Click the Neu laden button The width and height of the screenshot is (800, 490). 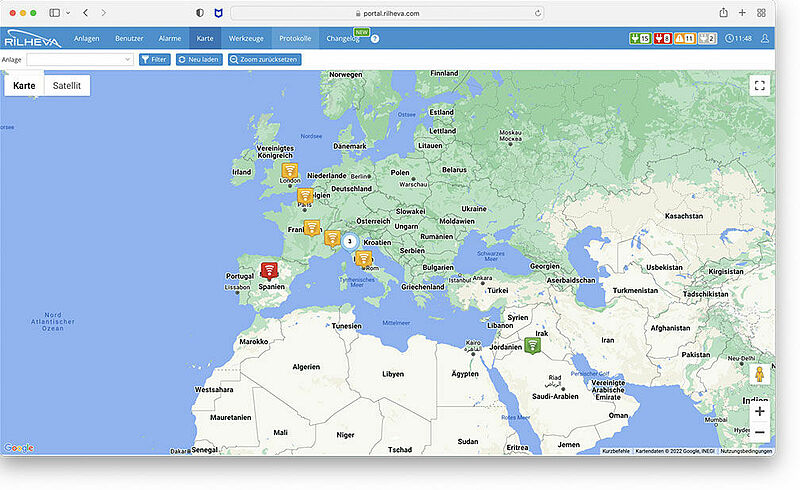tap(198, 60)
